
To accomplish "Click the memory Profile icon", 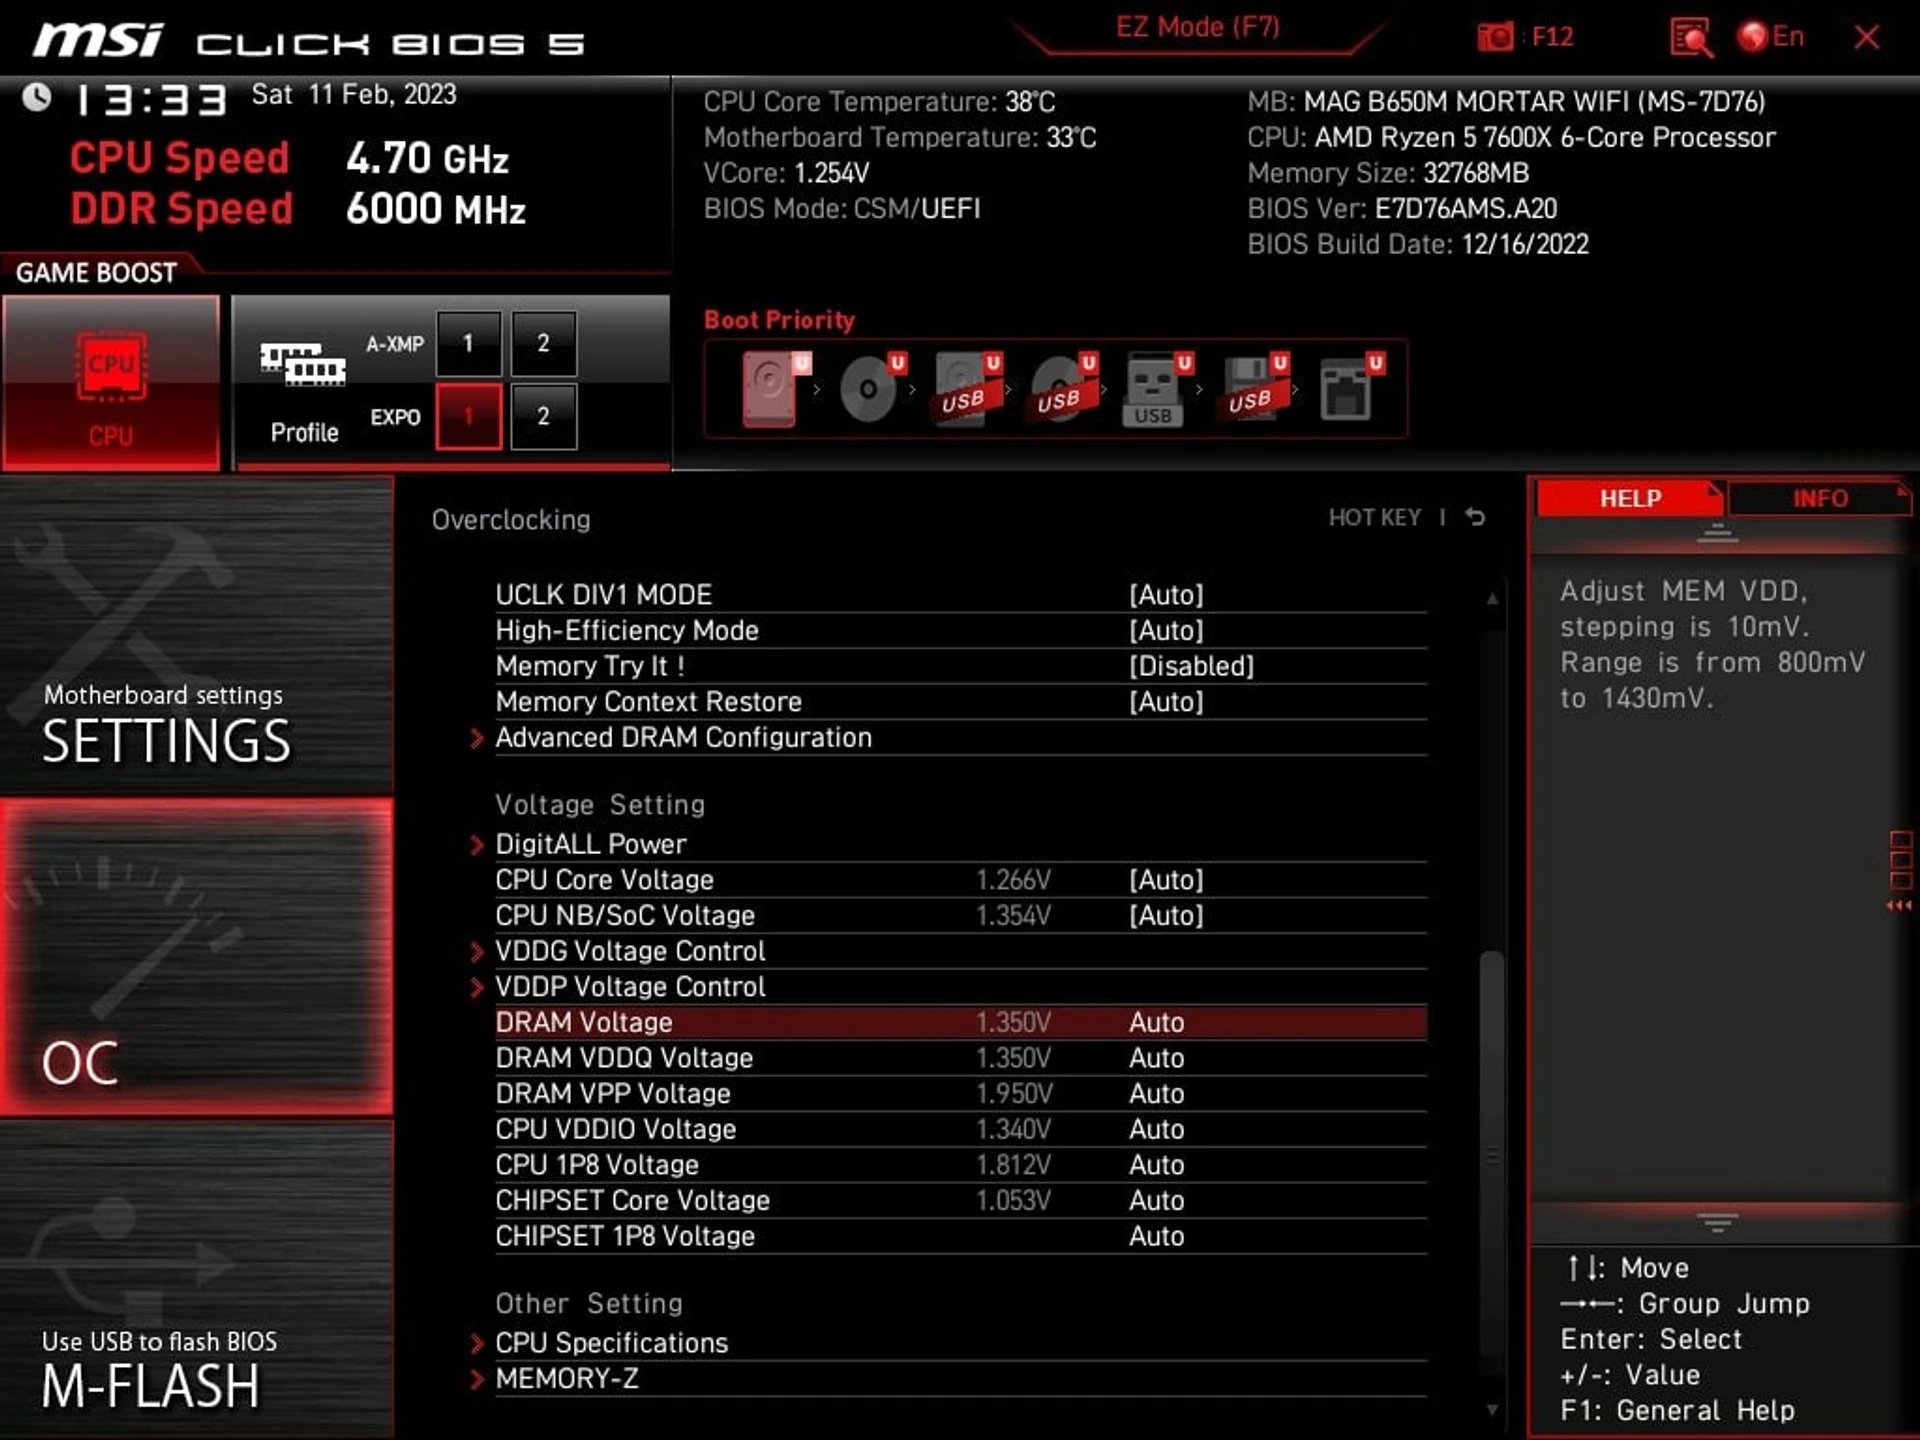I will click(303, 365).
